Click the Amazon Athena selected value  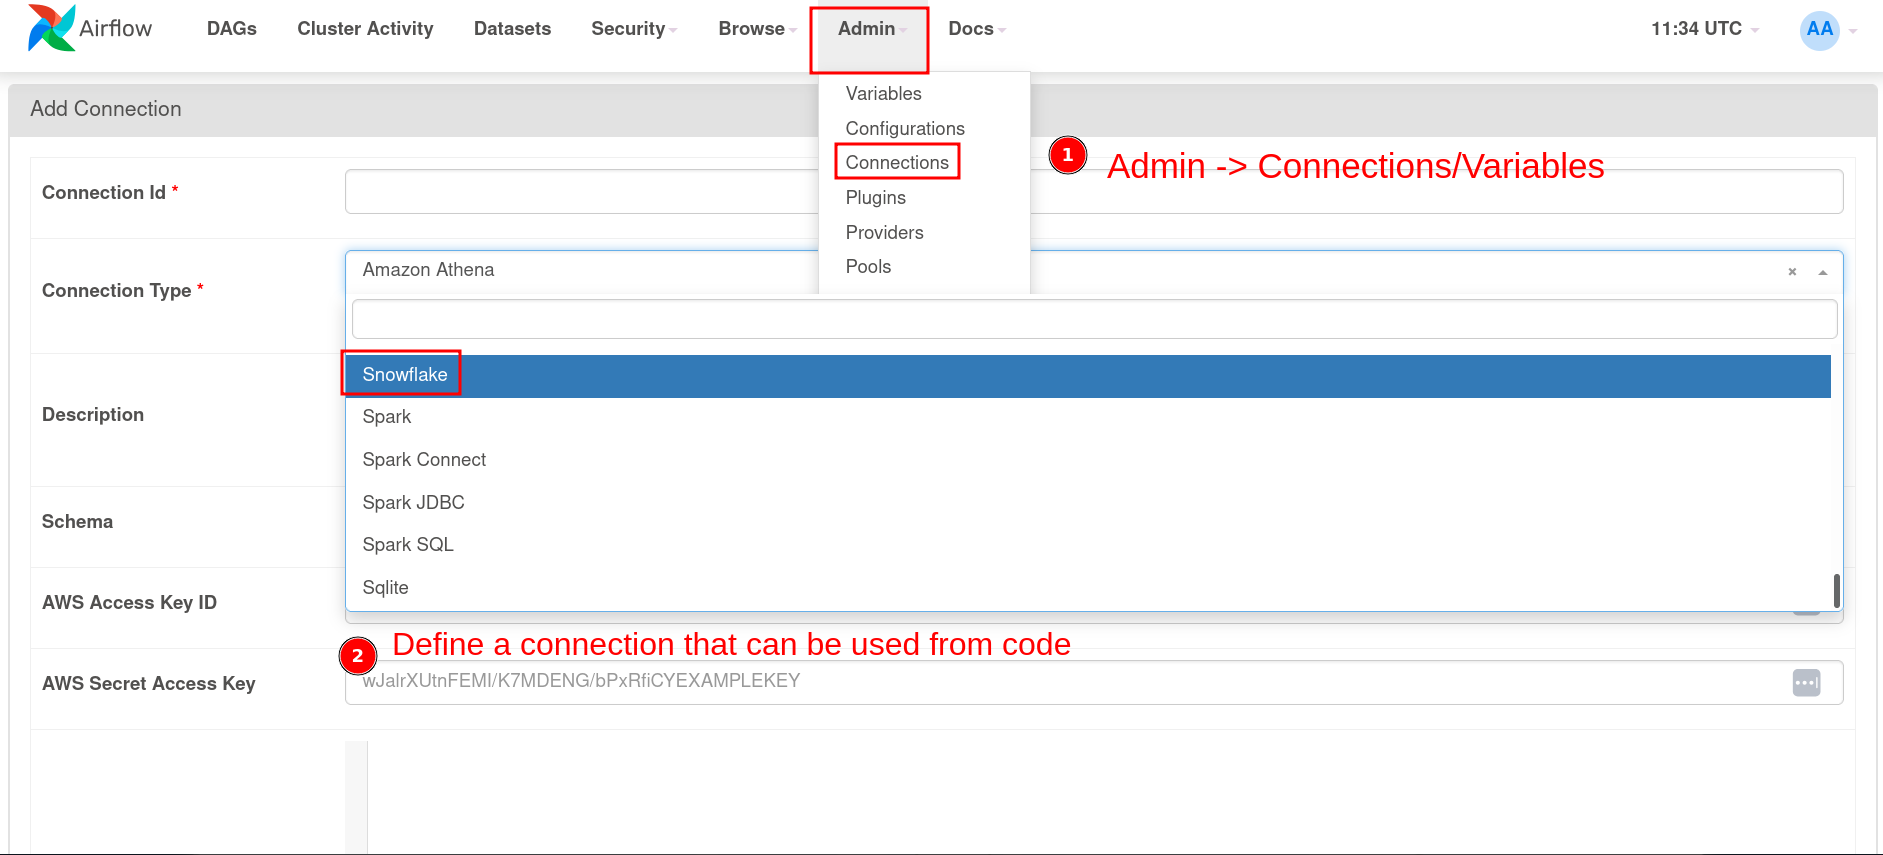(x=428, y=270)
